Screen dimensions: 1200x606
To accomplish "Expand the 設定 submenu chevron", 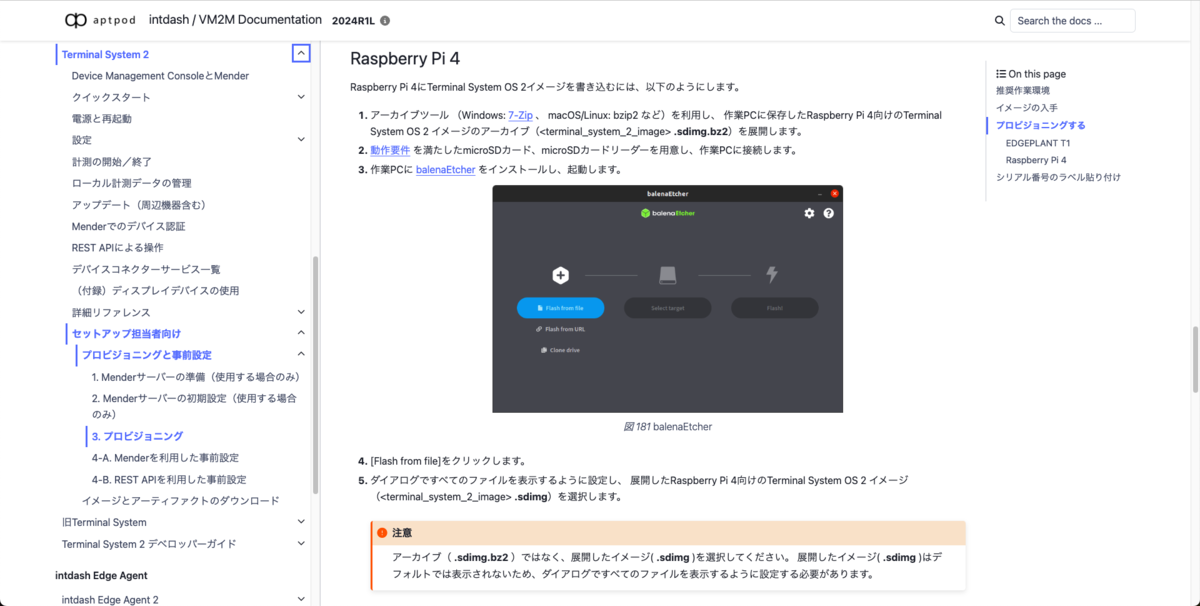I will (x=301, y=140).
